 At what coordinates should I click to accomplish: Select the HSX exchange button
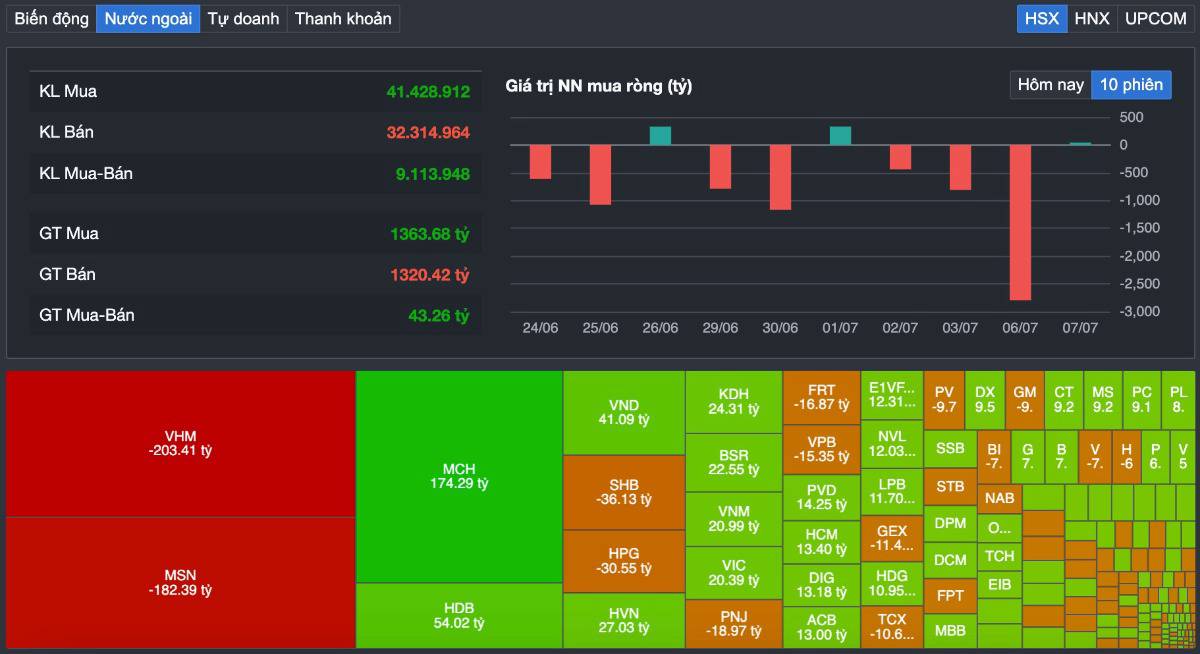1042,18
